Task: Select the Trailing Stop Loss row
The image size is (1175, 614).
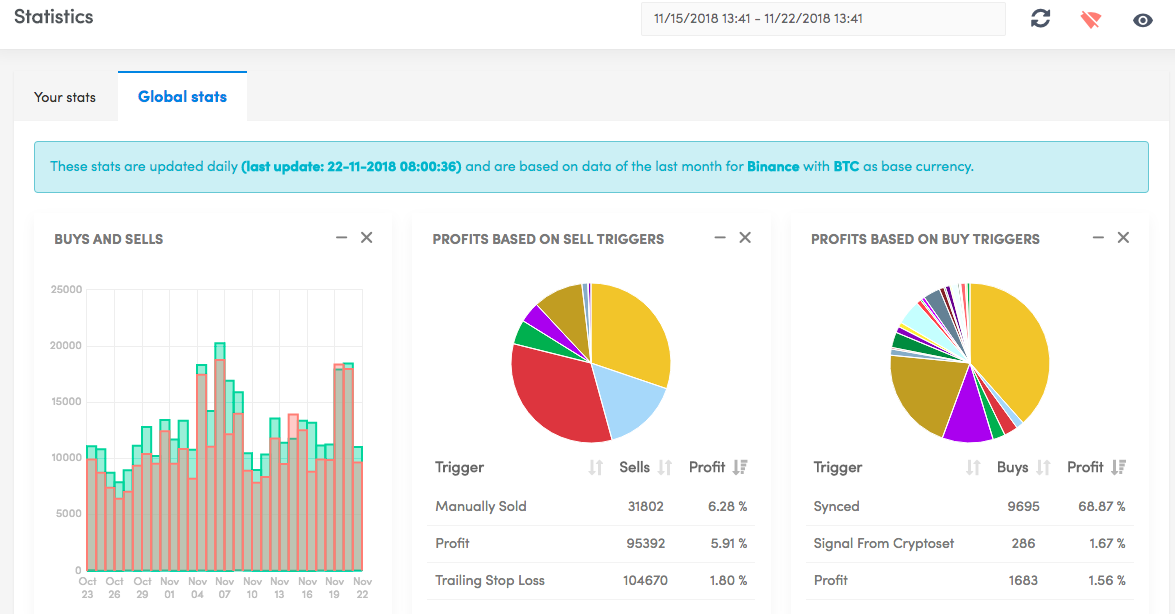Action: pyautogui.click(x=591, y=580)
